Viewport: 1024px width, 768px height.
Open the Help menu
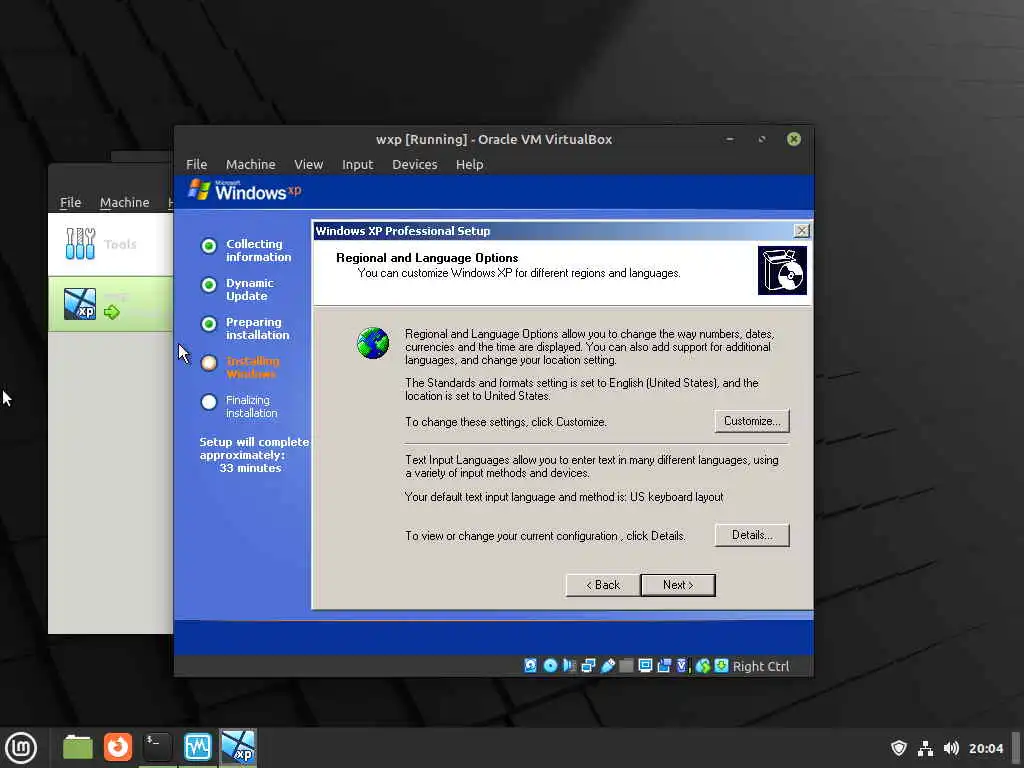469,165
